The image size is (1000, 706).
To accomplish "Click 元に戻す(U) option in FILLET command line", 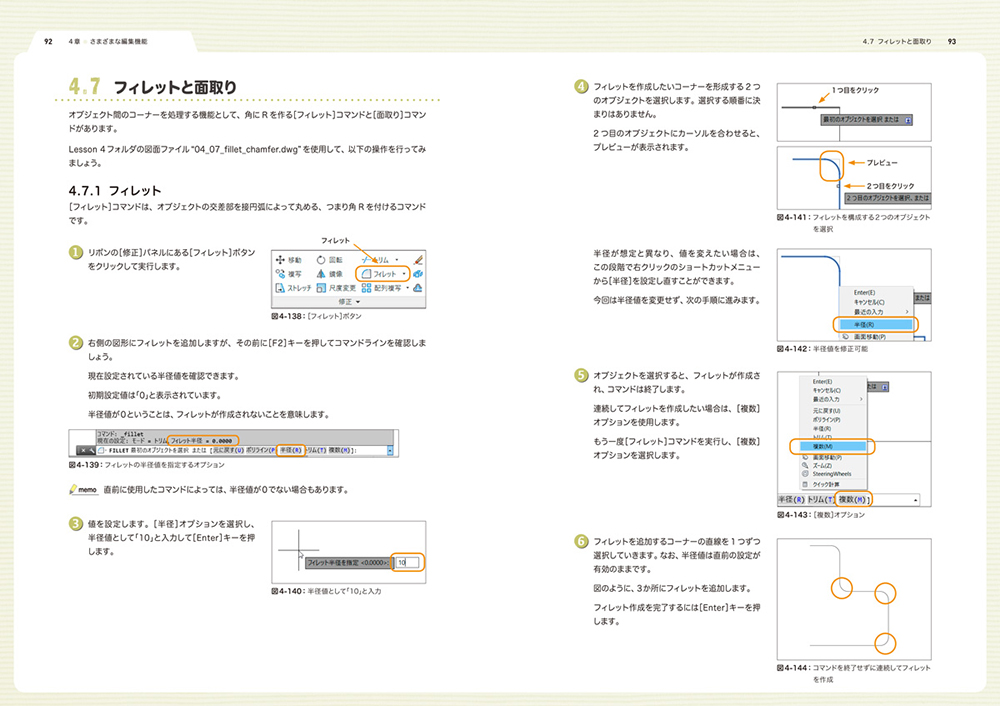I will click(x=228, y=450).
